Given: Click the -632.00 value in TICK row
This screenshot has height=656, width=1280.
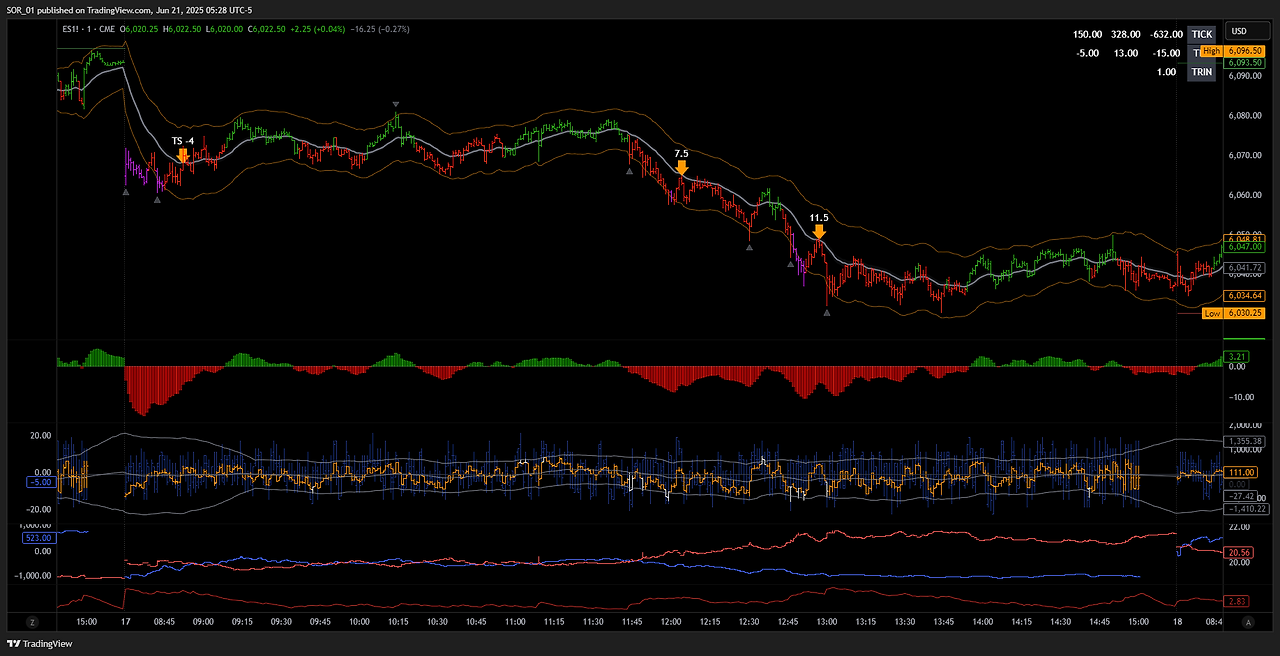Looking at the screenshot, I should (x=1166, y=34).
